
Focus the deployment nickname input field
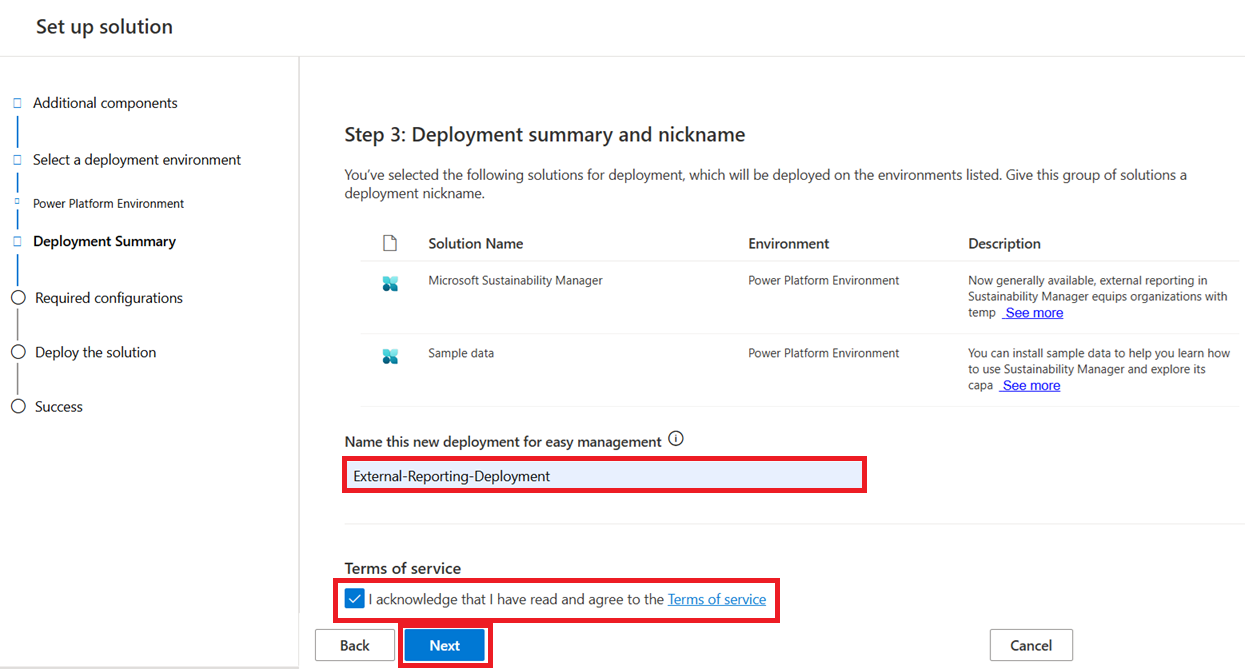(604, 476)
